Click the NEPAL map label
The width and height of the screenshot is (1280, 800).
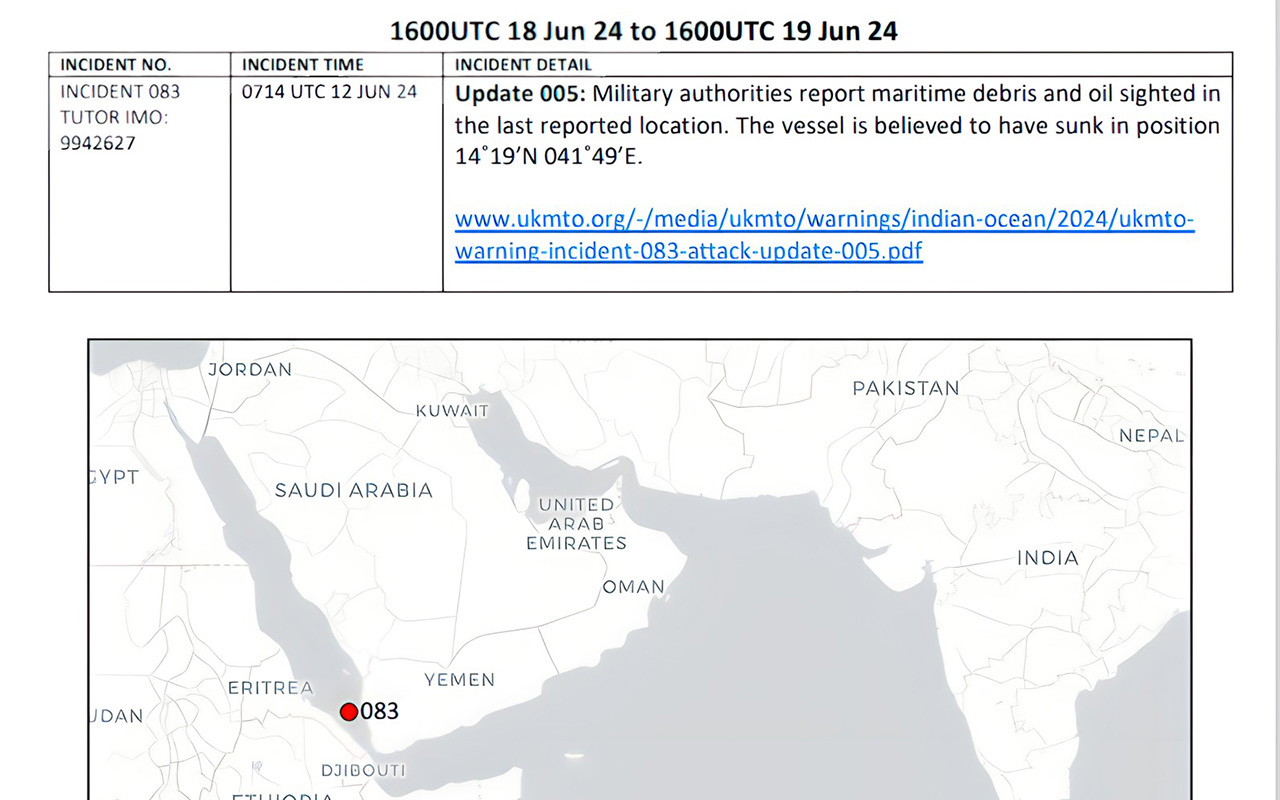(1151, 436)
